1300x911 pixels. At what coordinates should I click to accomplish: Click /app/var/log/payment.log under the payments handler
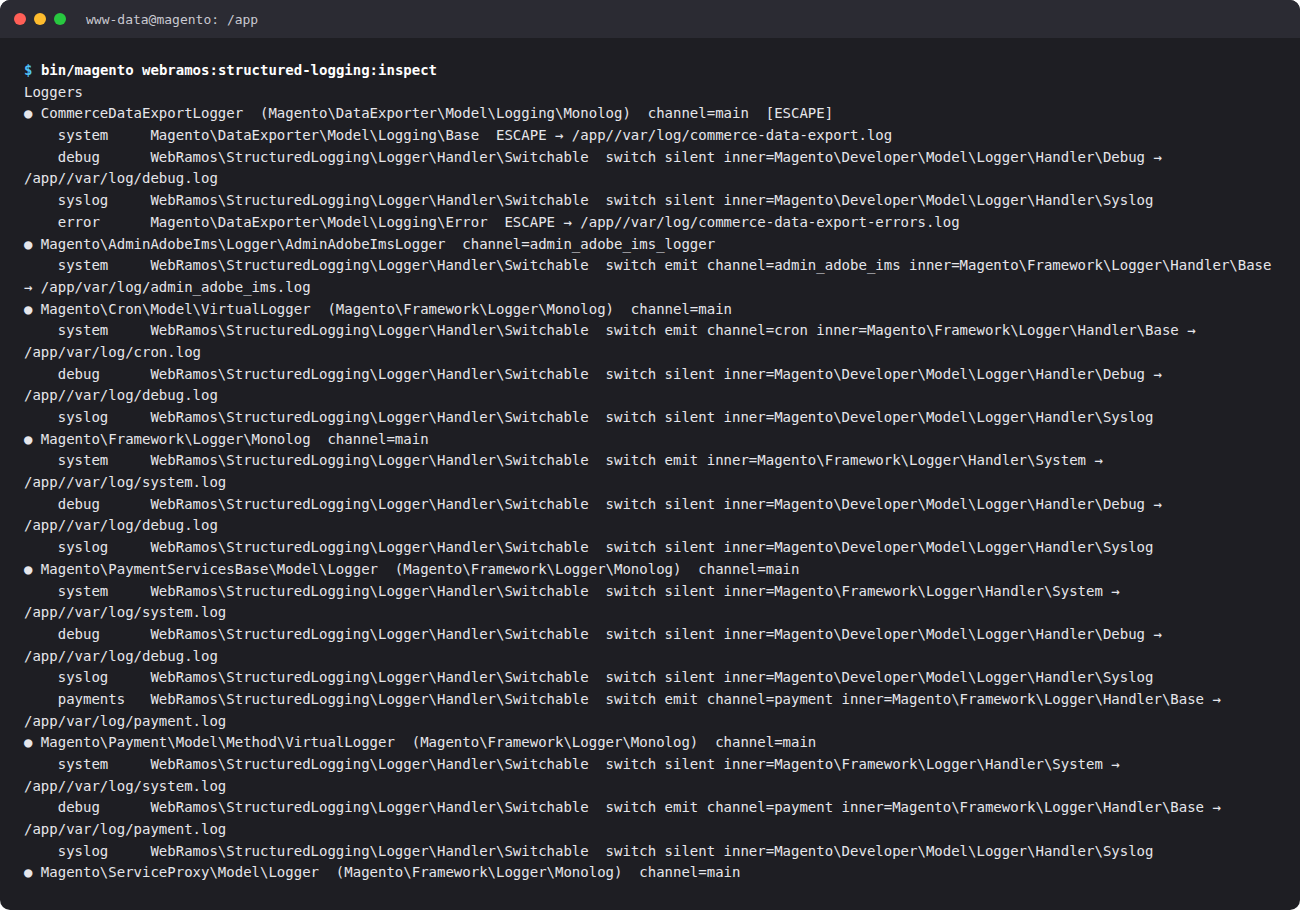click(x=125, y=721)
